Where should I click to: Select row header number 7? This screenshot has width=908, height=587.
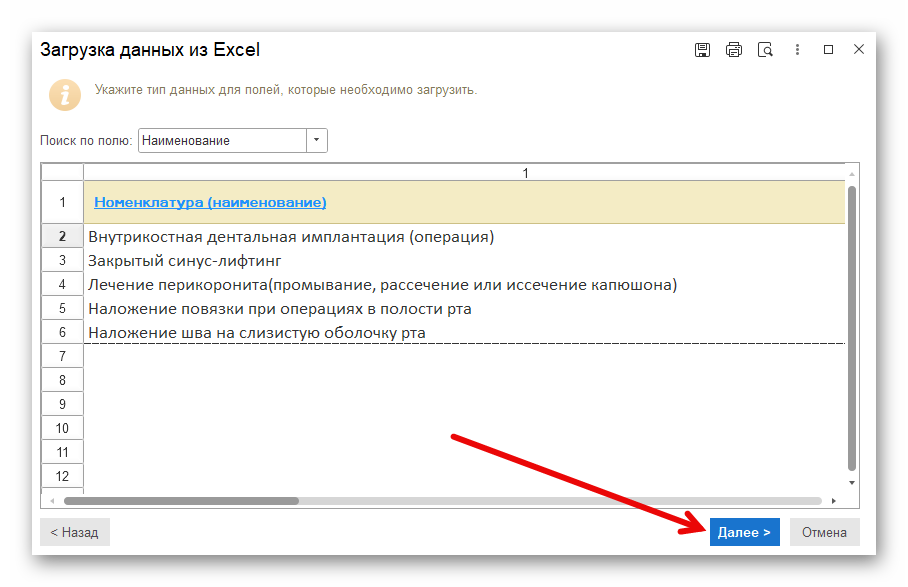coord(63,356)
